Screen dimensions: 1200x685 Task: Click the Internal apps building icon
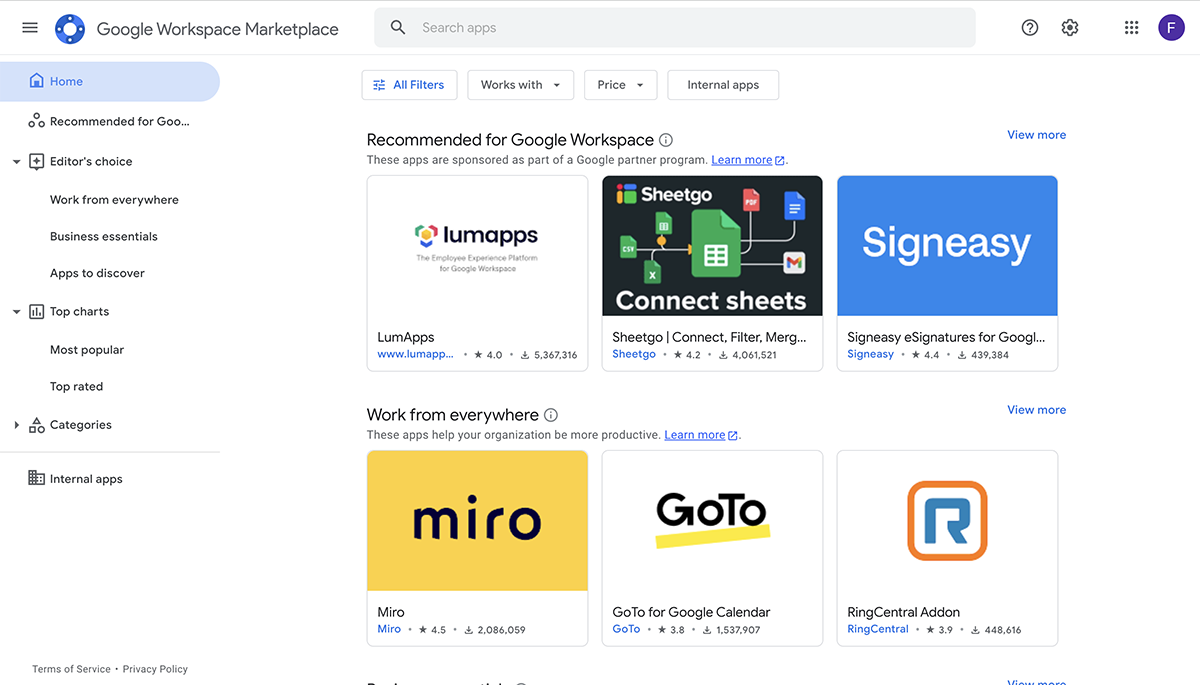(37, 478)
